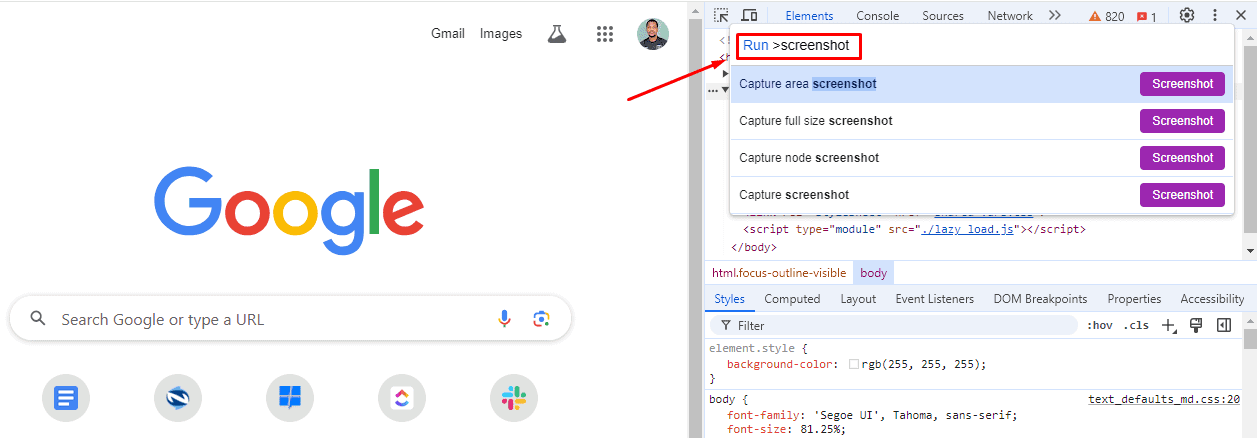Open the Computed pane tab
Screen dimensions: 1257x438
tap(792, 299)
